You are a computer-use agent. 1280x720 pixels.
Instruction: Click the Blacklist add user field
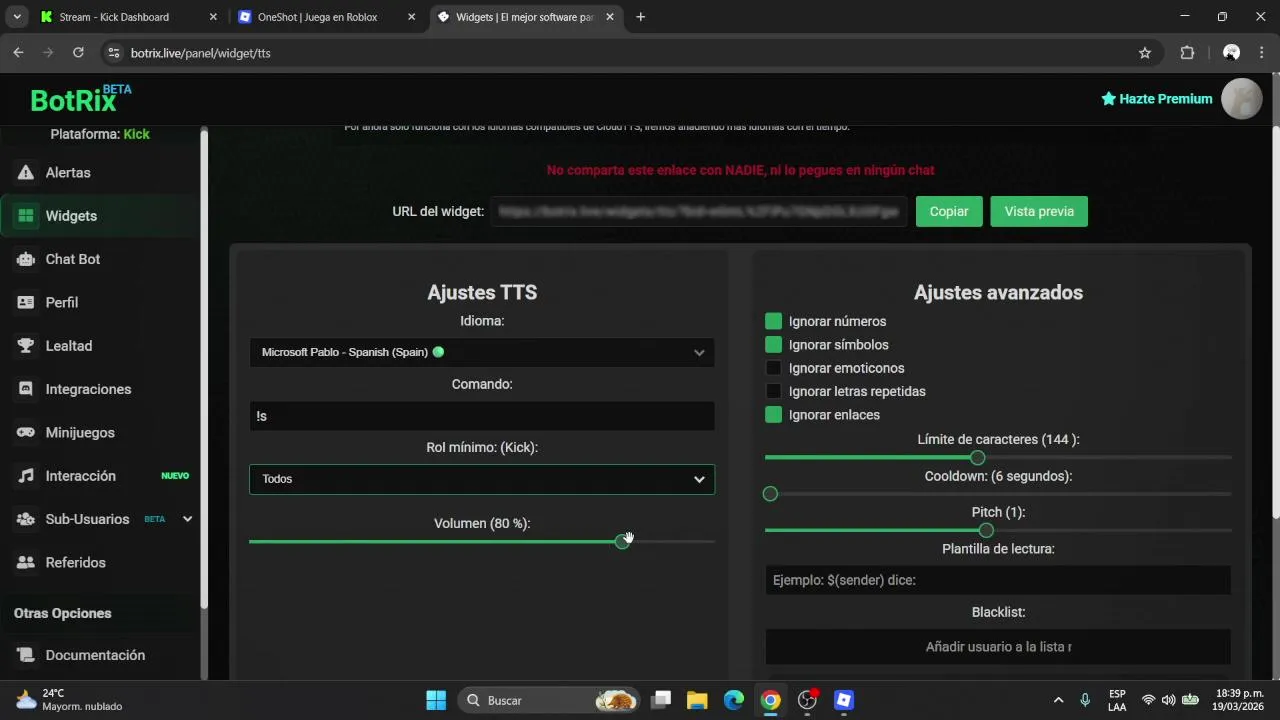998,647
